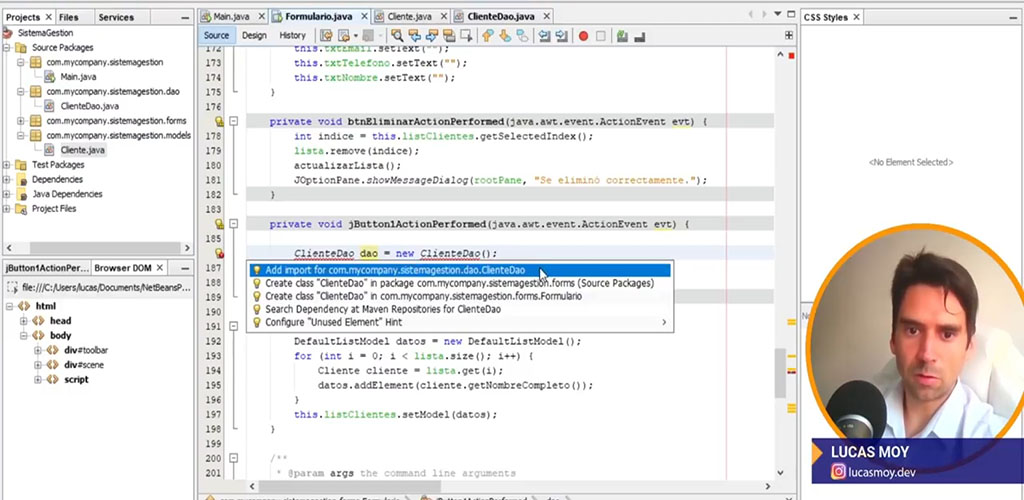
Task: Click the Last Edit icon in editor toolbar
Action: coord(327,36)
